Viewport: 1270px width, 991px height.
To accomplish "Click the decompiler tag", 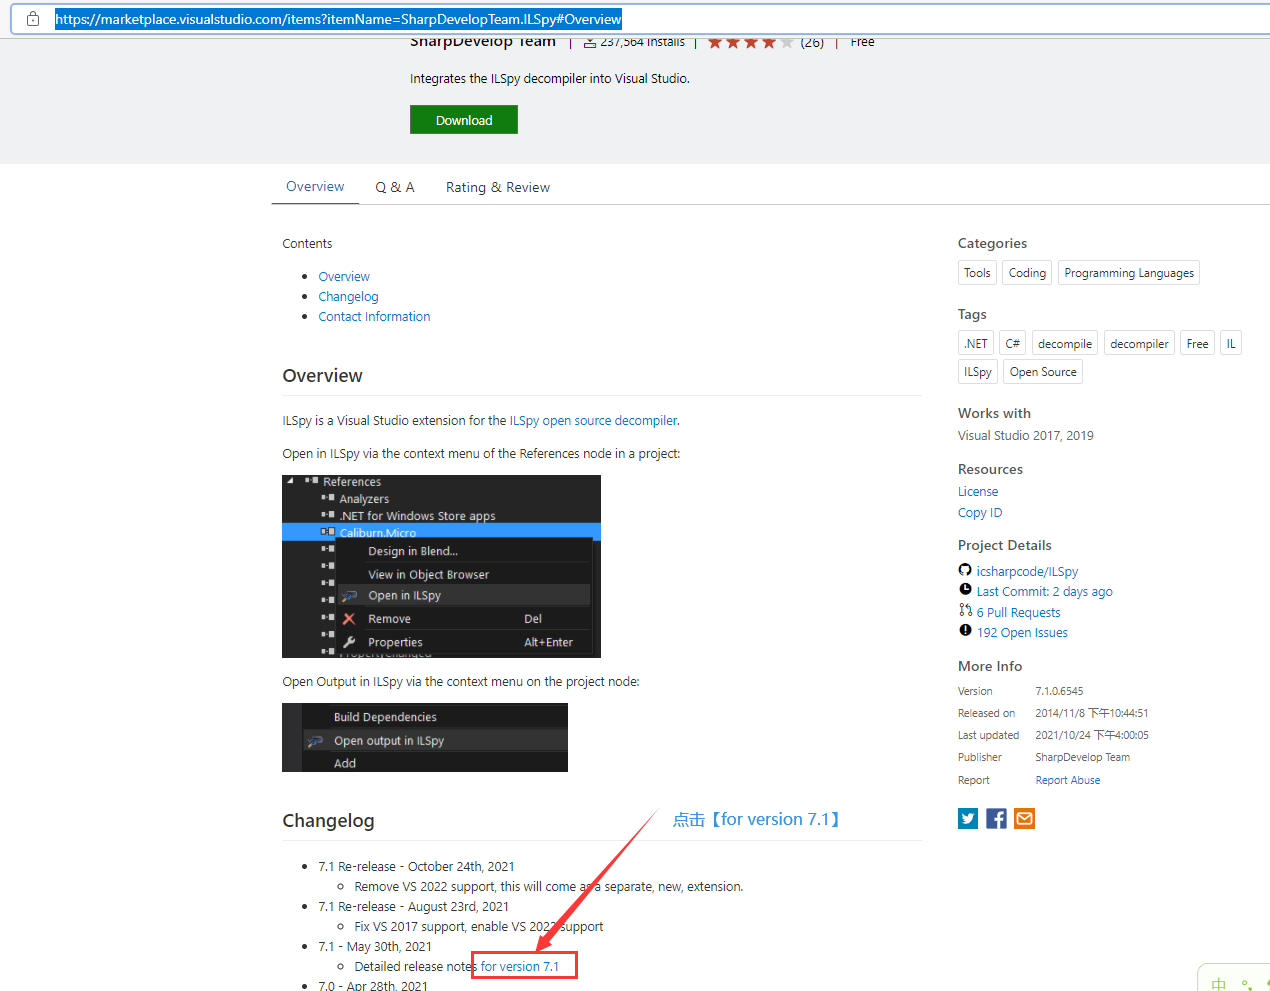I will point(1139,344).
